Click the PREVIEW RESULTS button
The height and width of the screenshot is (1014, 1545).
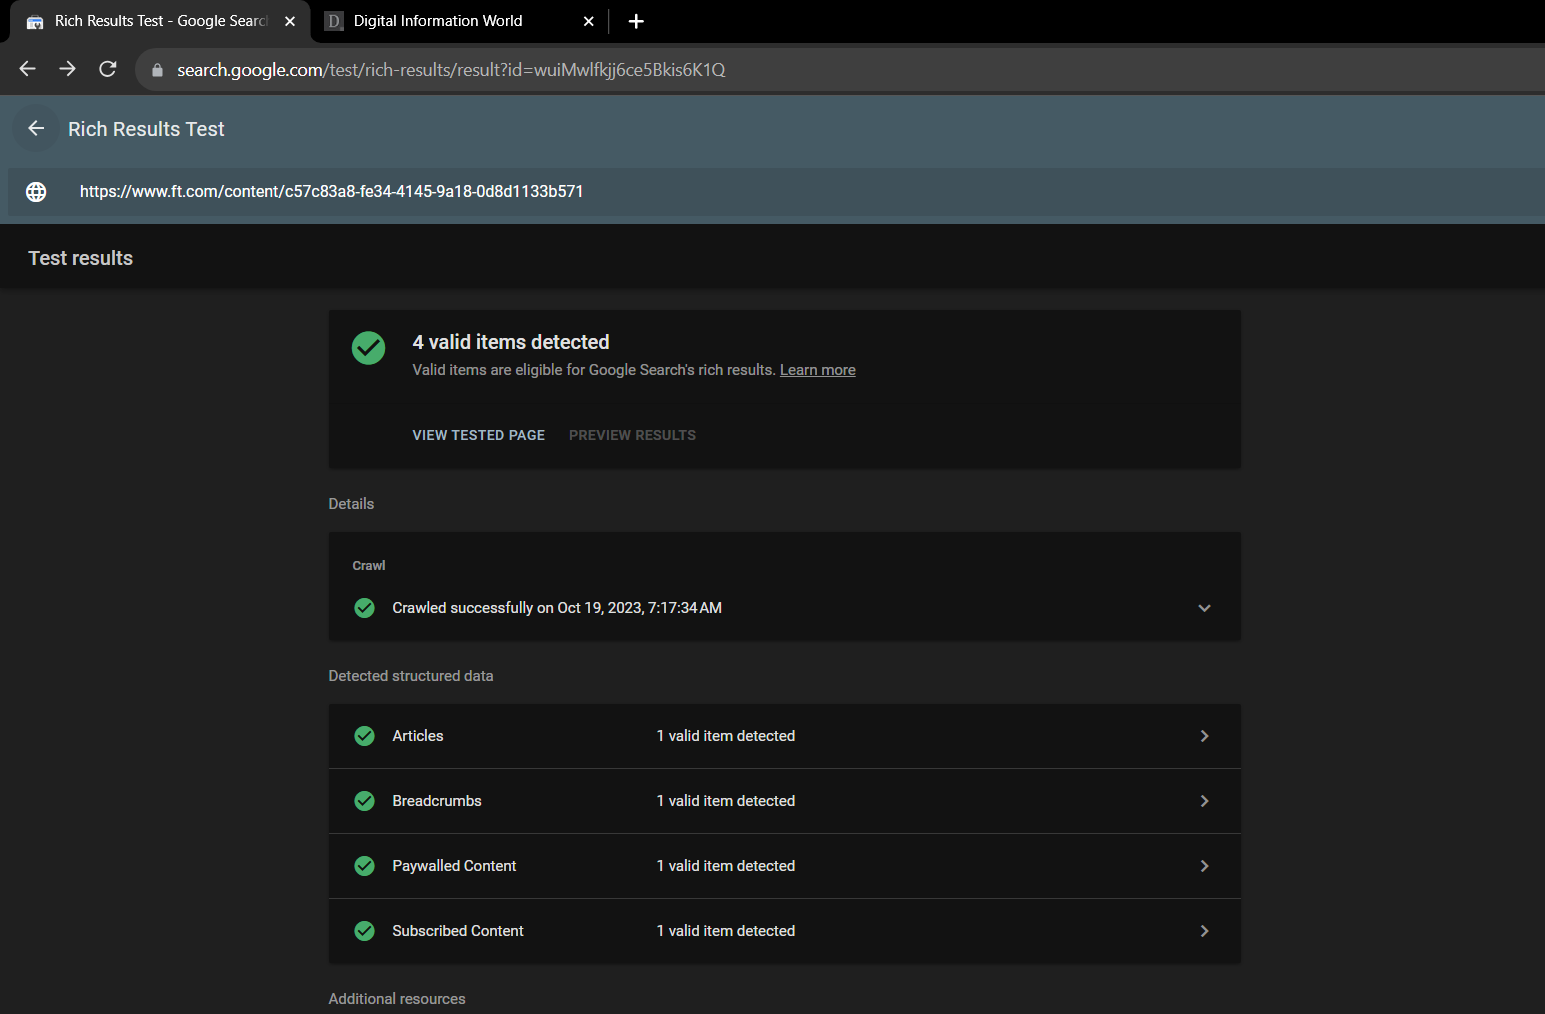coord(632,435)
